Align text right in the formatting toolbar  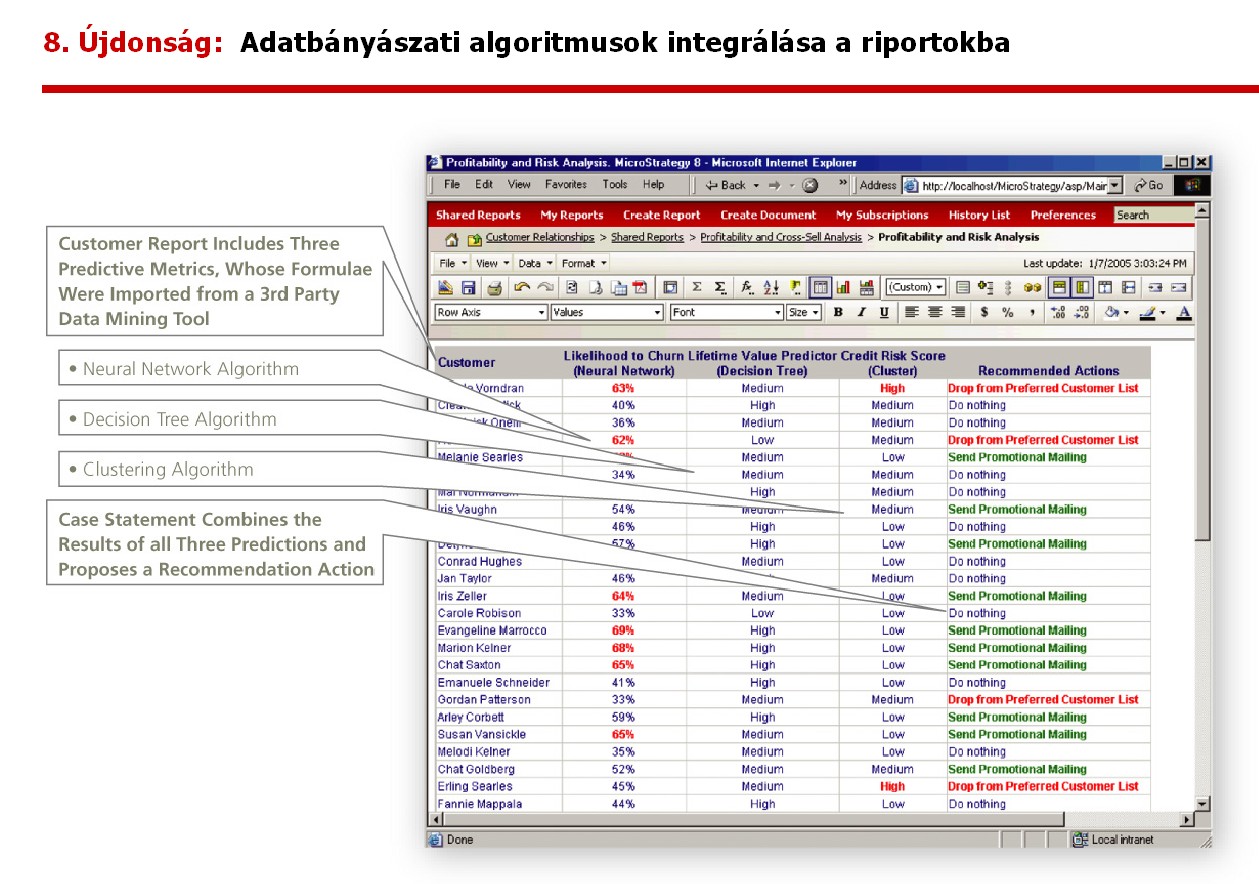pos(959,312)
